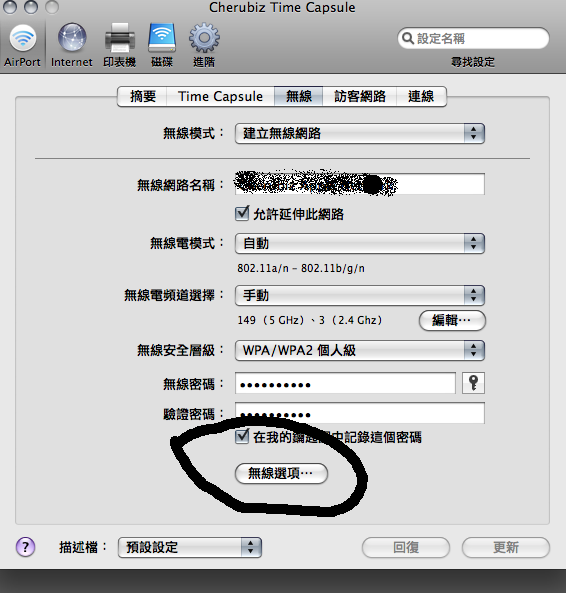Click the Cherubiz Time Capsule window title

pyautogui.click(x=282, y=8)
